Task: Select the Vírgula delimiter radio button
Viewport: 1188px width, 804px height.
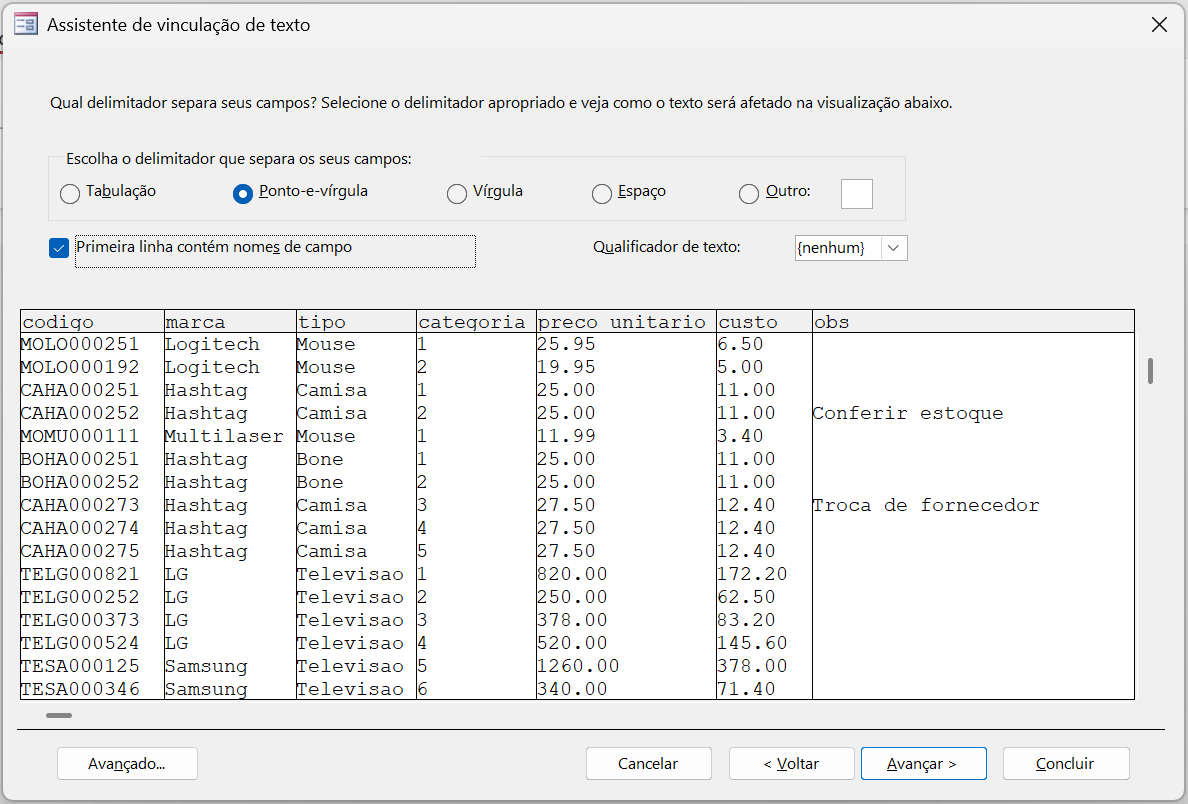Action: (456, 194)
